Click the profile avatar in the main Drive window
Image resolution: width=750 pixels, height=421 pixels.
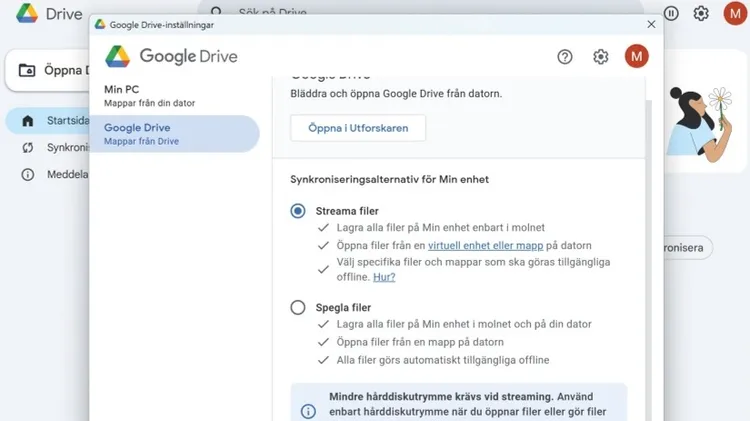735,13
